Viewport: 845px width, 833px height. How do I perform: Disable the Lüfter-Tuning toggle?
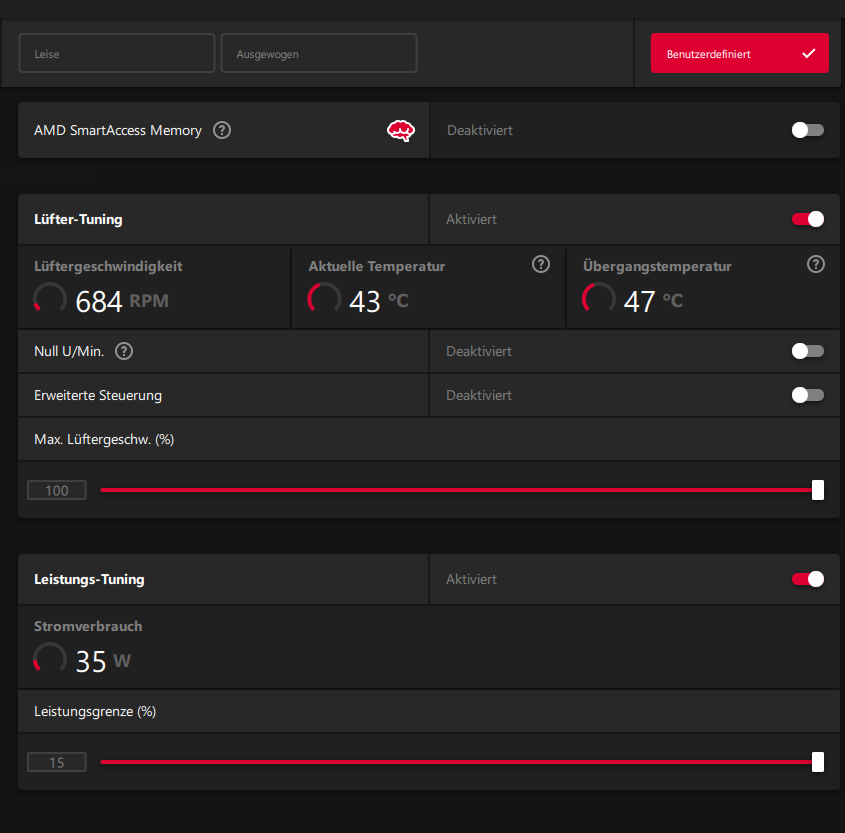pos(807,219)
